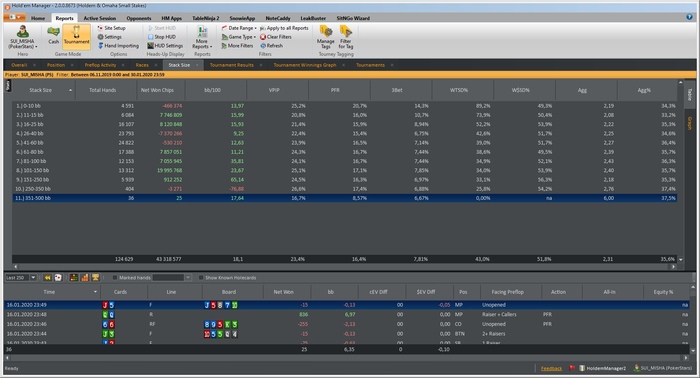Clear Filters with the red X

click(276, 37)
